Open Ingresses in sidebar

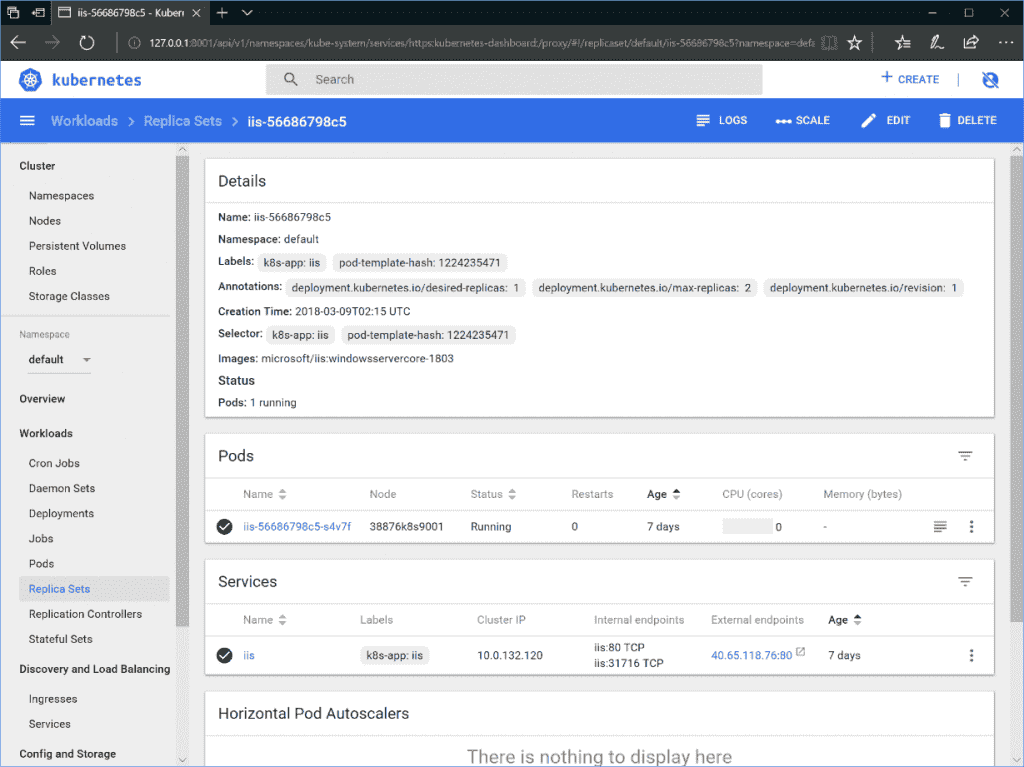pos(53,699)
